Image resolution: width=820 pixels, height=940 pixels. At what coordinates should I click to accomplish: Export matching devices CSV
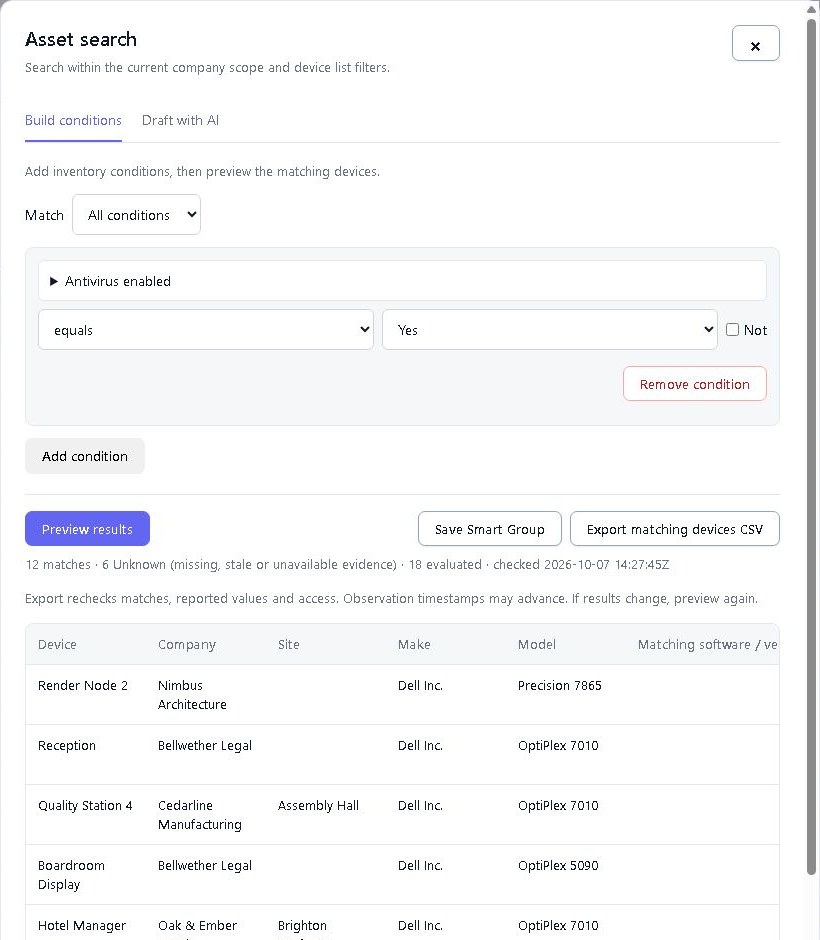point(675,529)
